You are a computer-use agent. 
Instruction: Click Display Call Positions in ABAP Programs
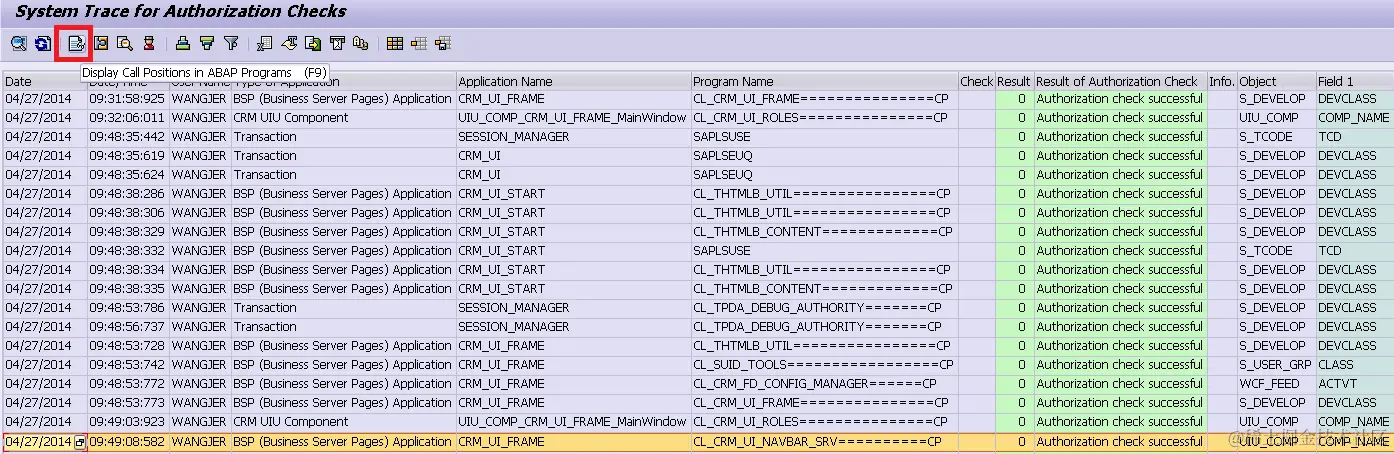coord(75,43)
